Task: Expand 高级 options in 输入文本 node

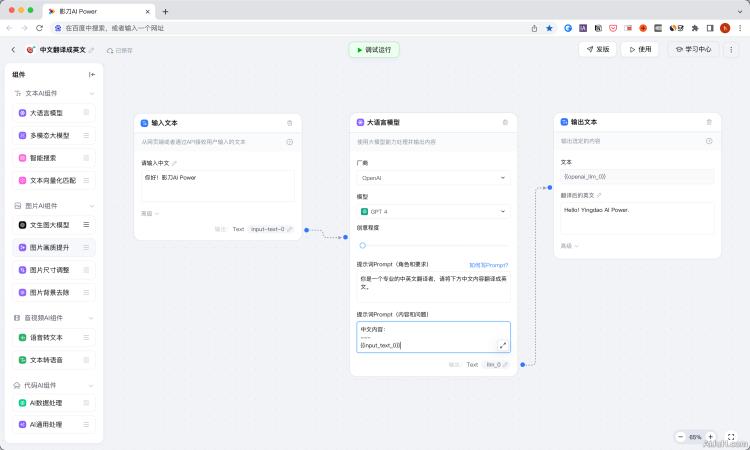Action: pyautogui.click(x=150, y=213)
